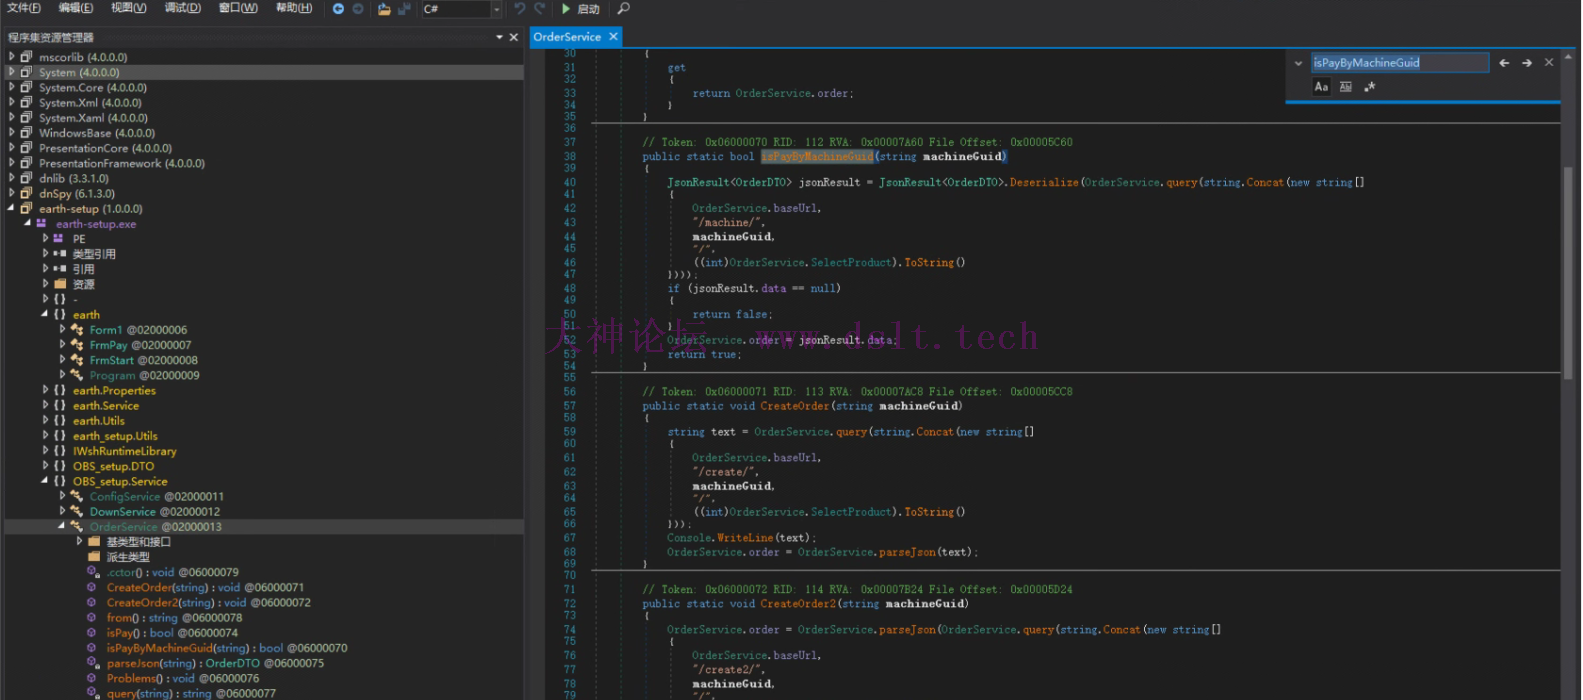This screenshot has height=700, width=1583.
Task: Expand replace options chevron in find box
Action: pyautogui.click(x=1298, y=63)
